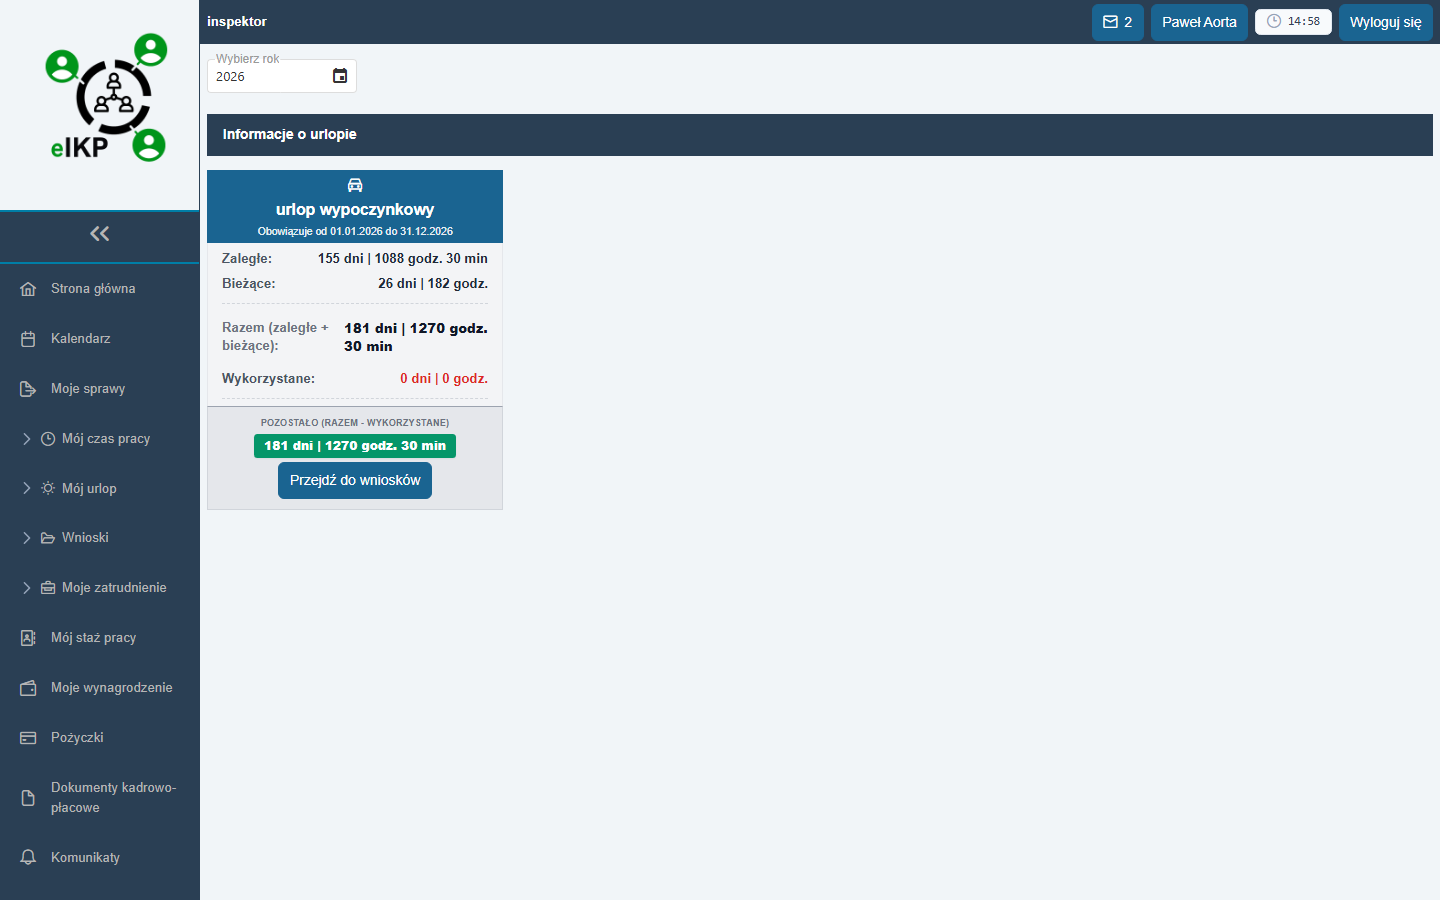
Task: Click the 14:58 session timer
Action: [x=1293, y=21]
